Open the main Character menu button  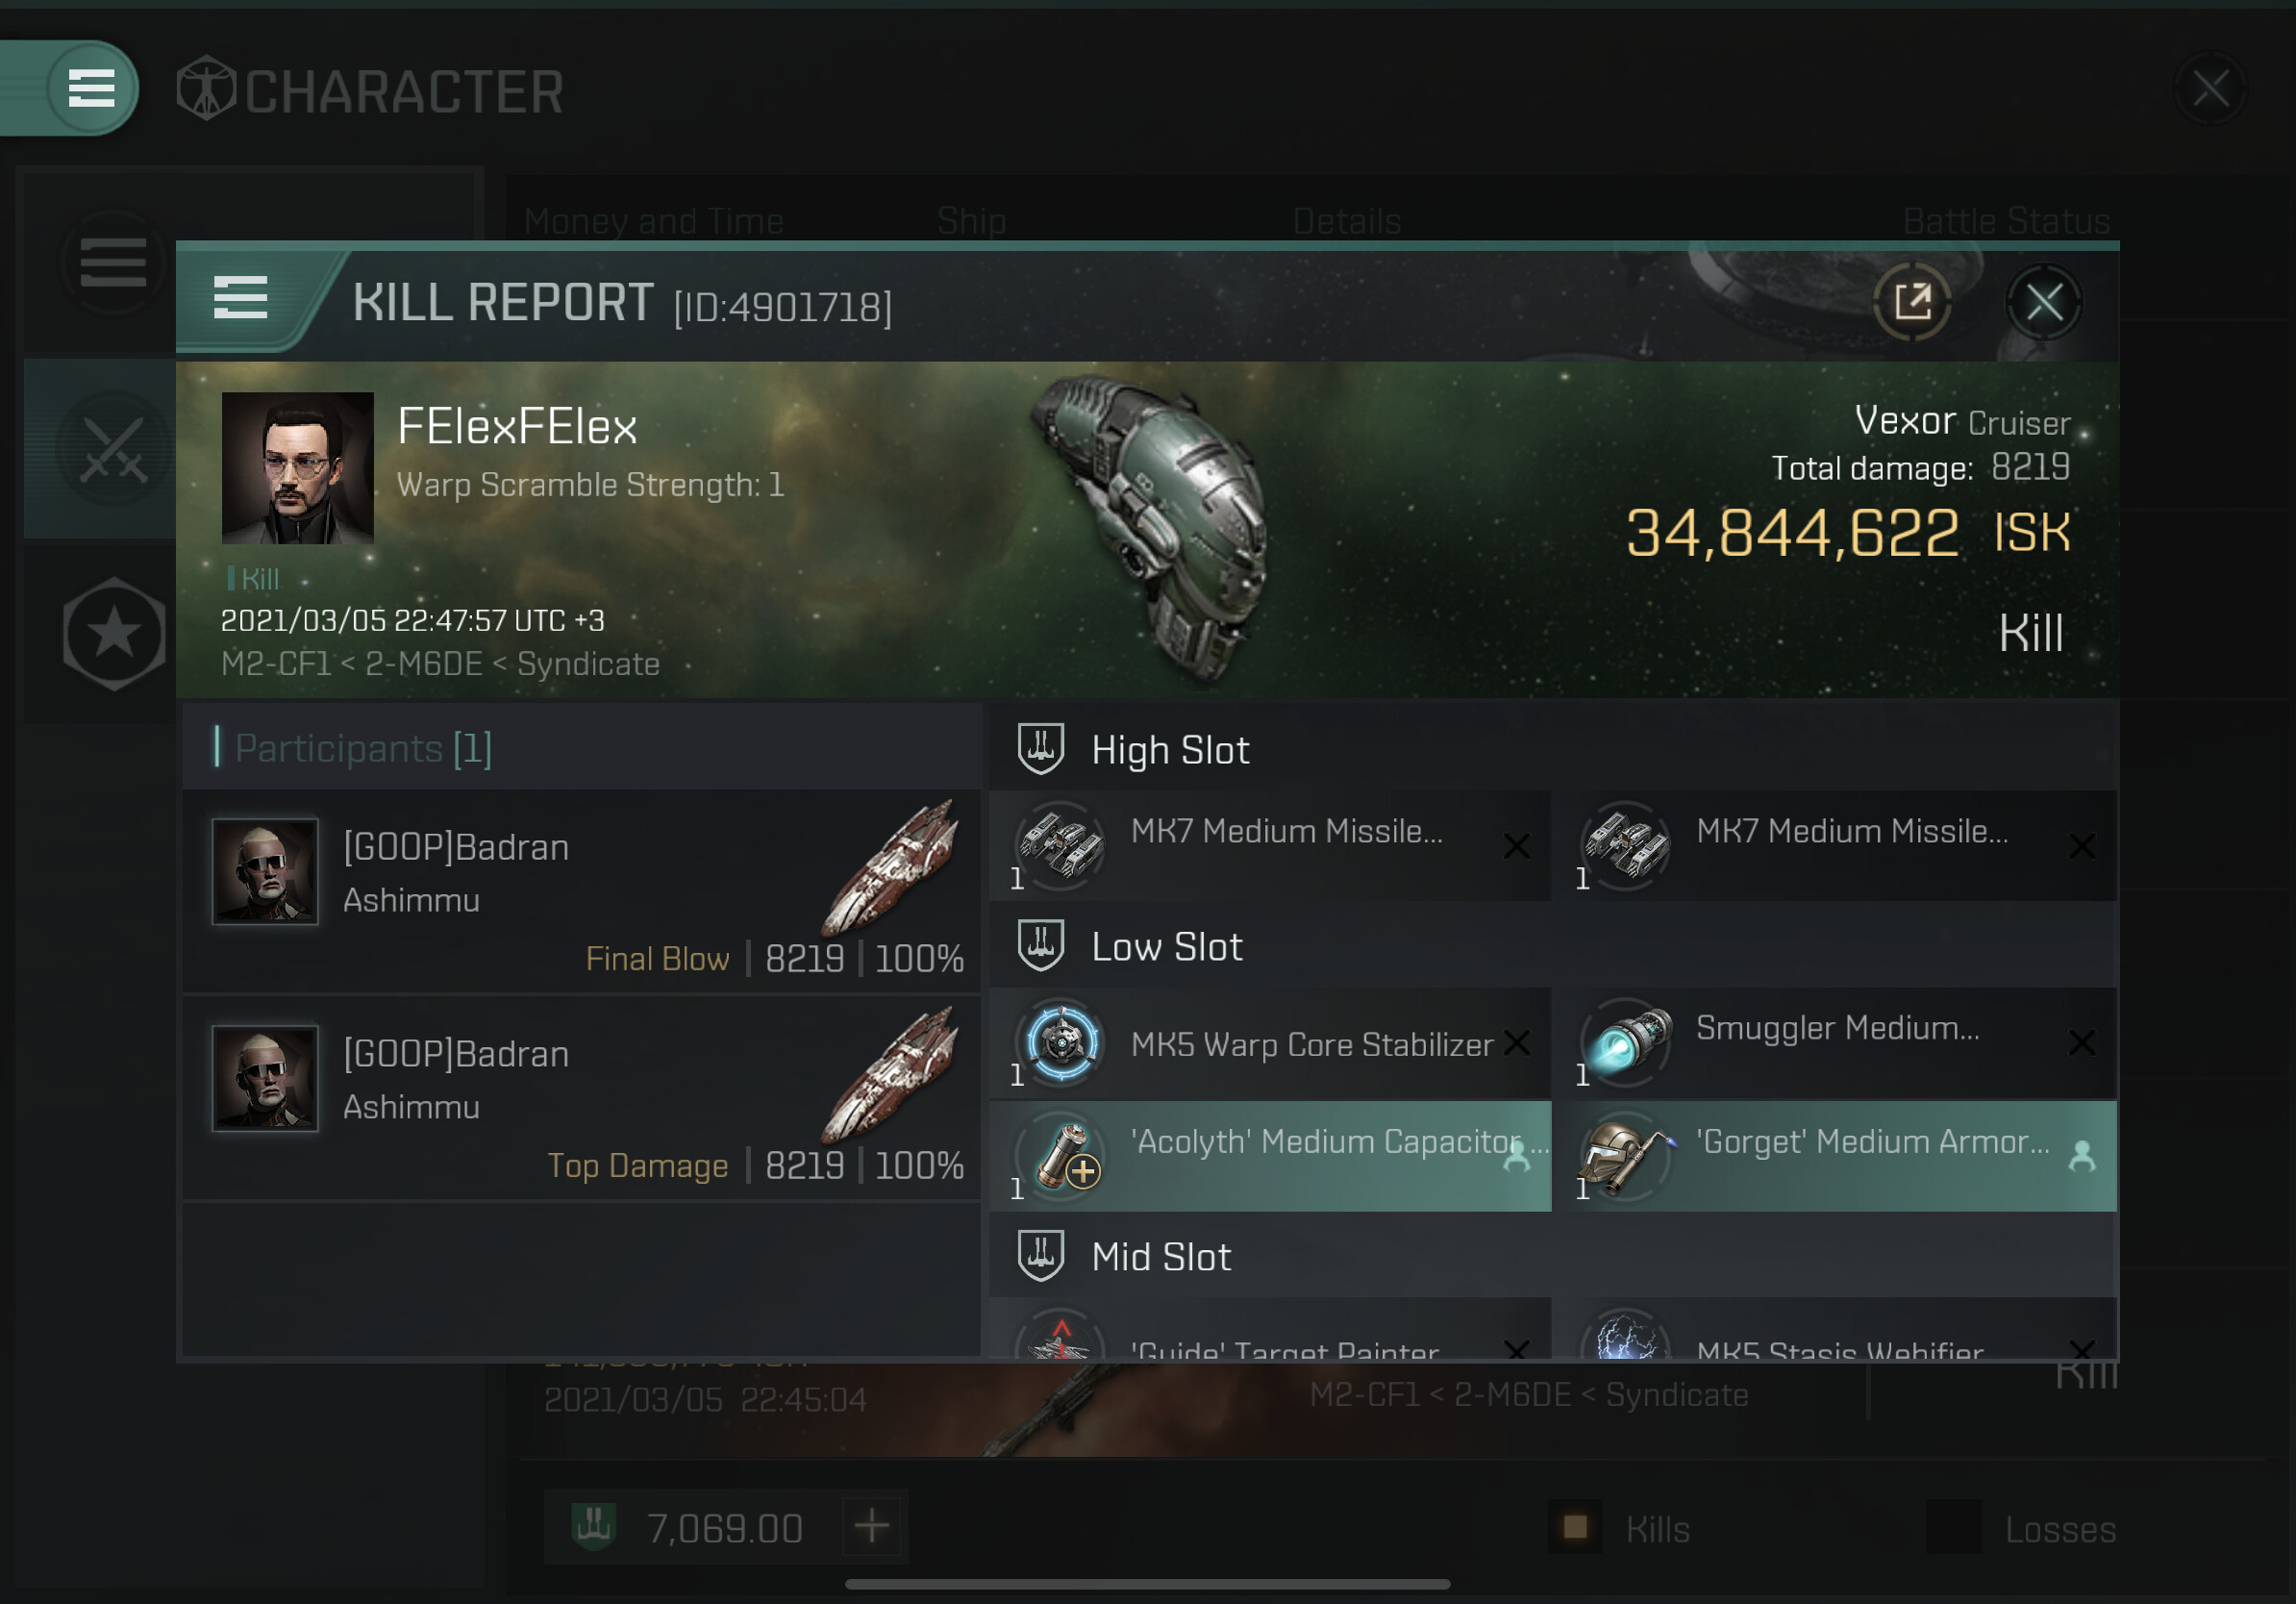[91, 88]
